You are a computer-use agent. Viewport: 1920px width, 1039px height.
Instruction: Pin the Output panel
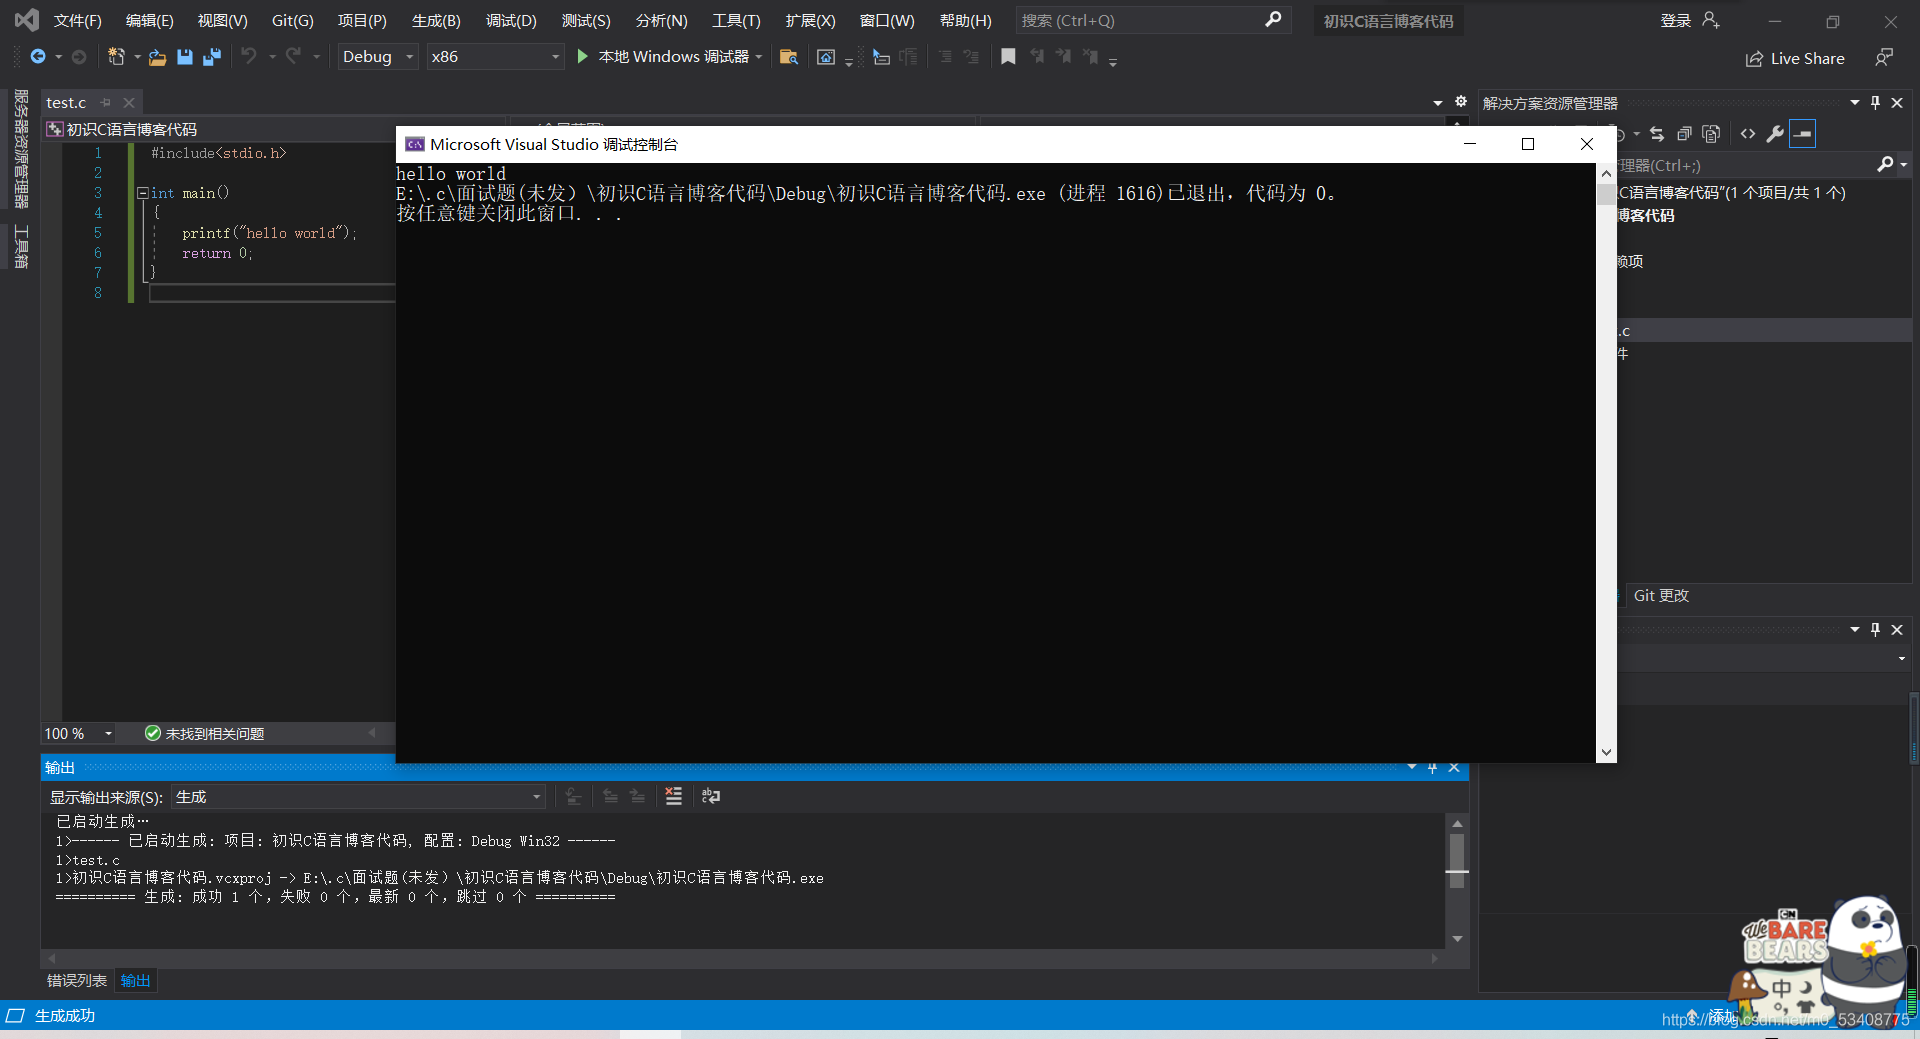click(x=1432, y=768)
